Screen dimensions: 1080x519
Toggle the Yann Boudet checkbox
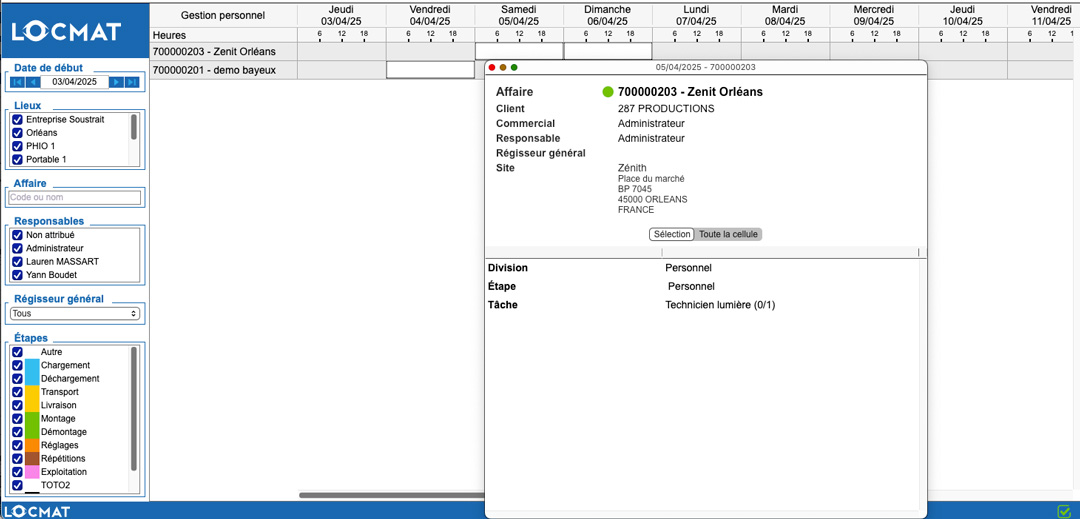[18, 275]
